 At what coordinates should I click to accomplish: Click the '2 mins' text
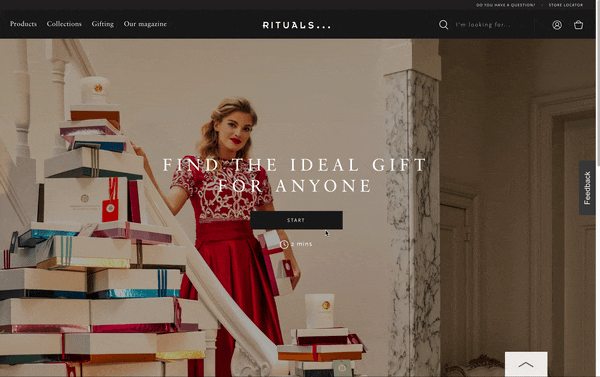302,244
